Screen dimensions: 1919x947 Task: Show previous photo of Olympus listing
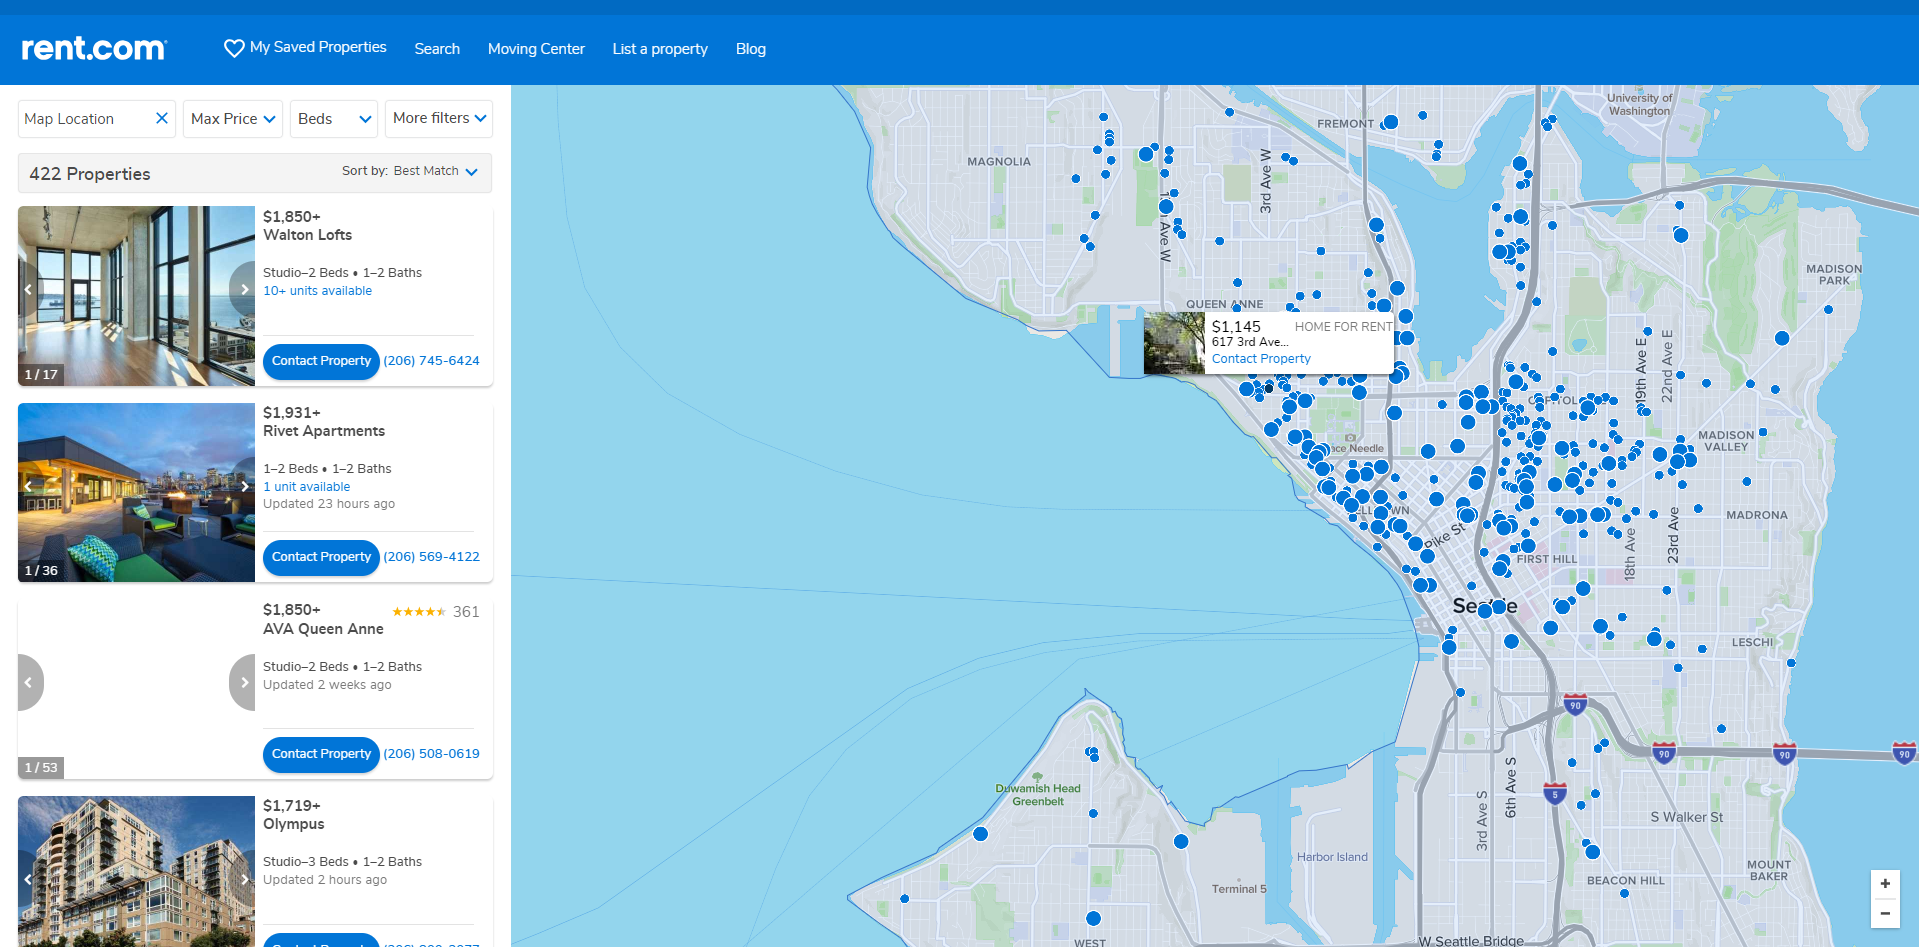tap(28, 880)
